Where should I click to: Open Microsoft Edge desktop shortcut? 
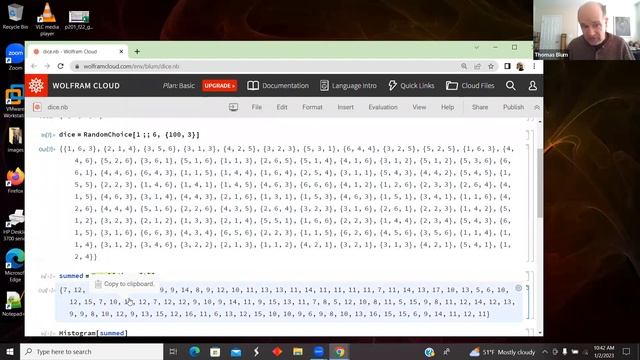(15, 265)
